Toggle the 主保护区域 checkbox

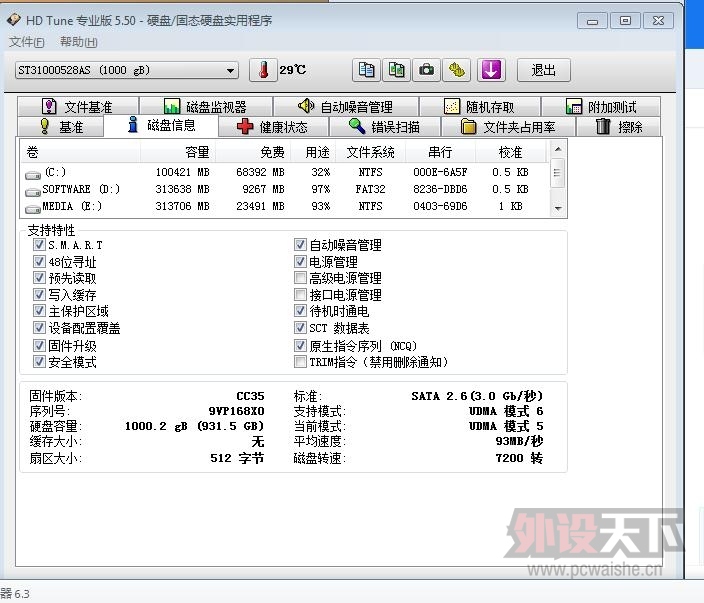[39, 311]
